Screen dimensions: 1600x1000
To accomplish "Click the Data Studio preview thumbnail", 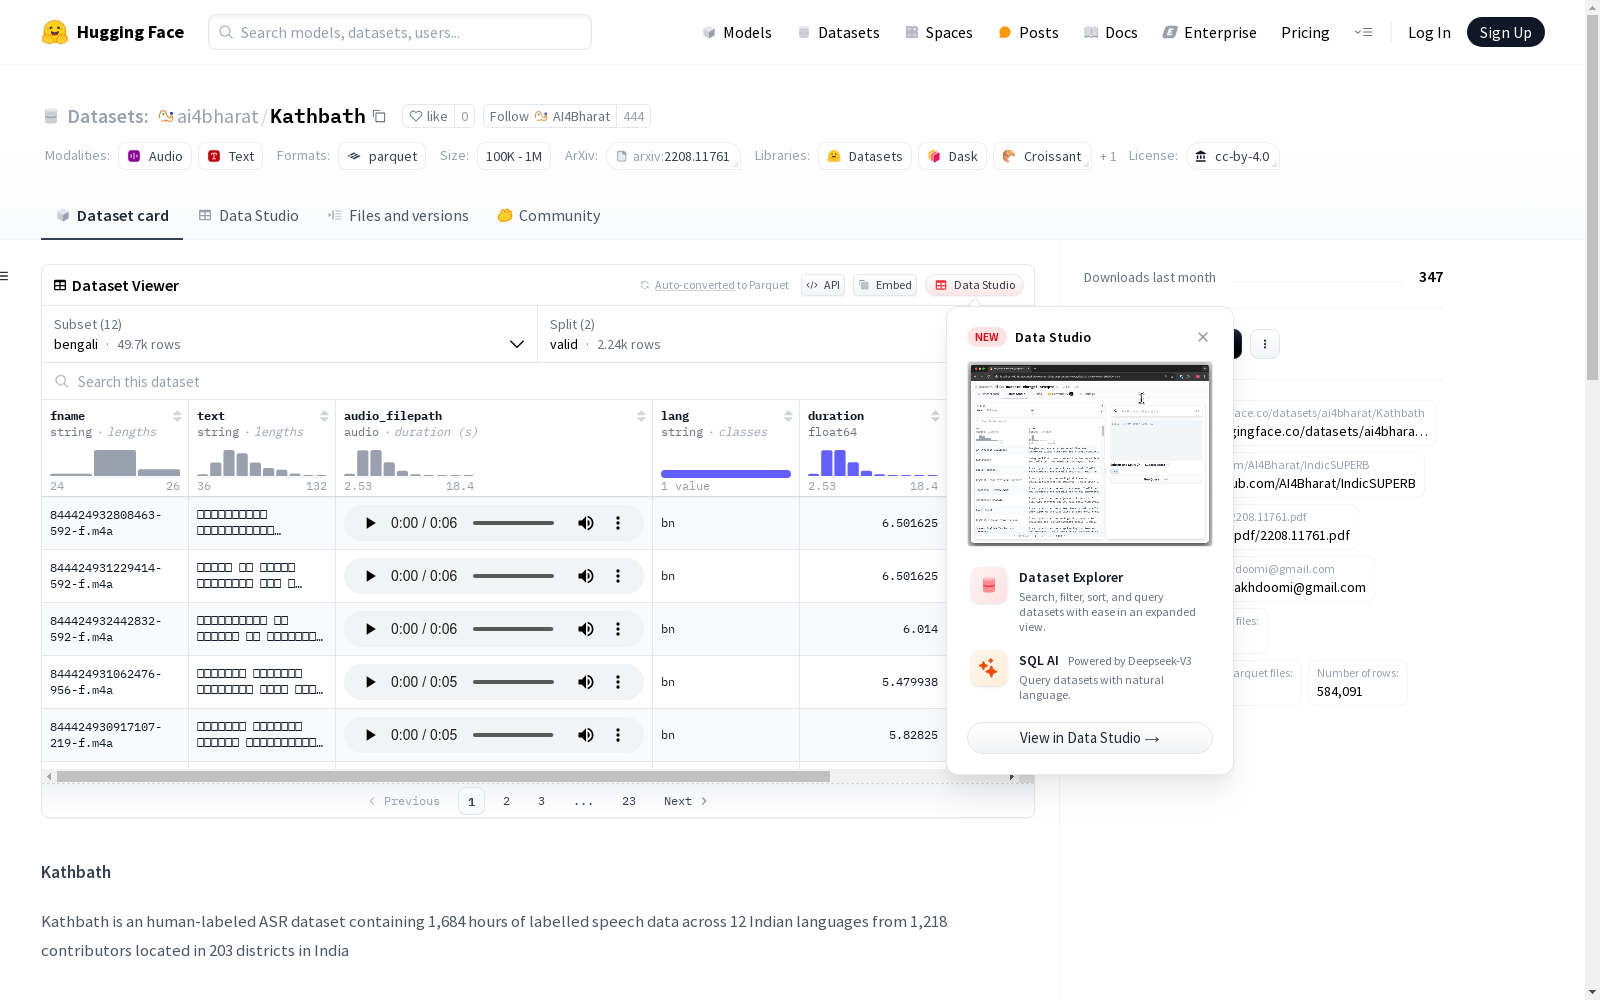I will click(1090, 454).
